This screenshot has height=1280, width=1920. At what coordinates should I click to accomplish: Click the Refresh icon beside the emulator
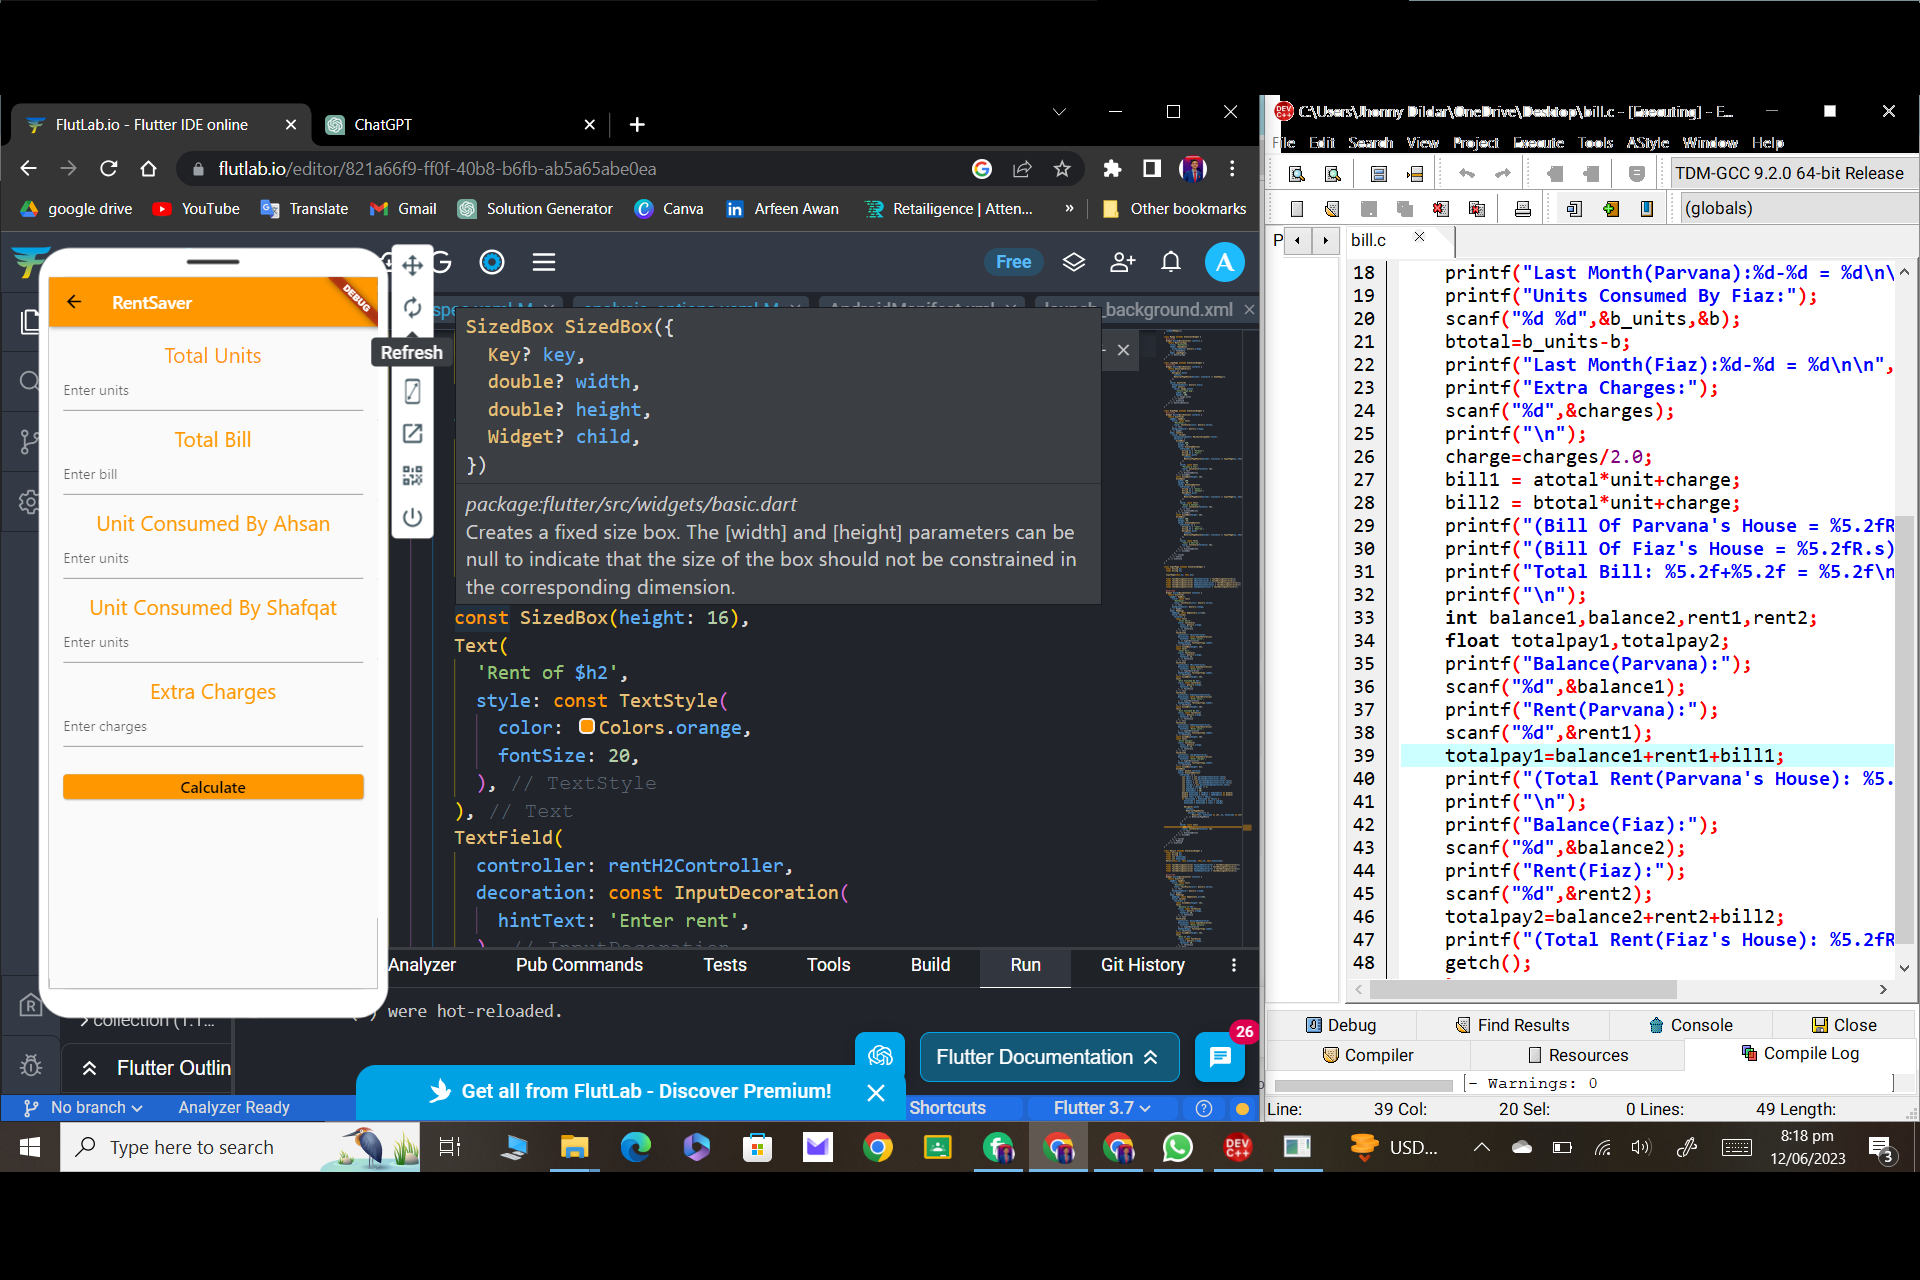(x=412, y=308)
